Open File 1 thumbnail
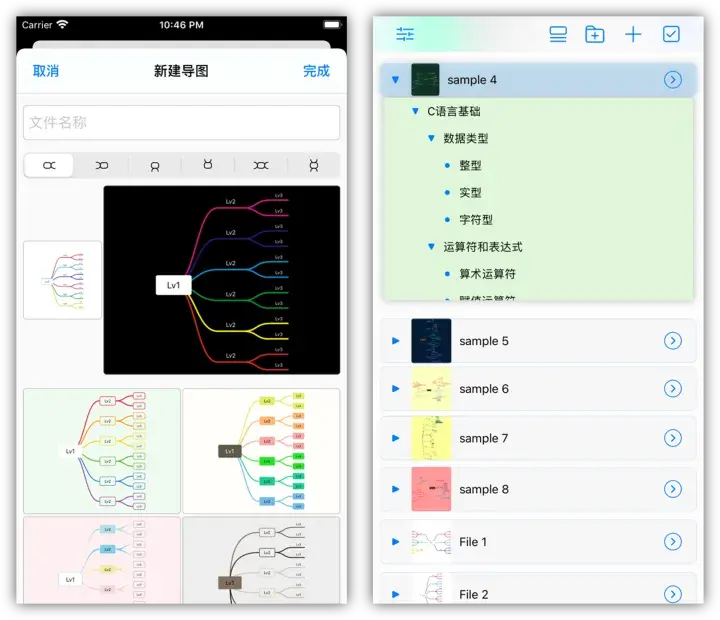The width and height of the screenshot is (720, 620). tap(431, 542)
